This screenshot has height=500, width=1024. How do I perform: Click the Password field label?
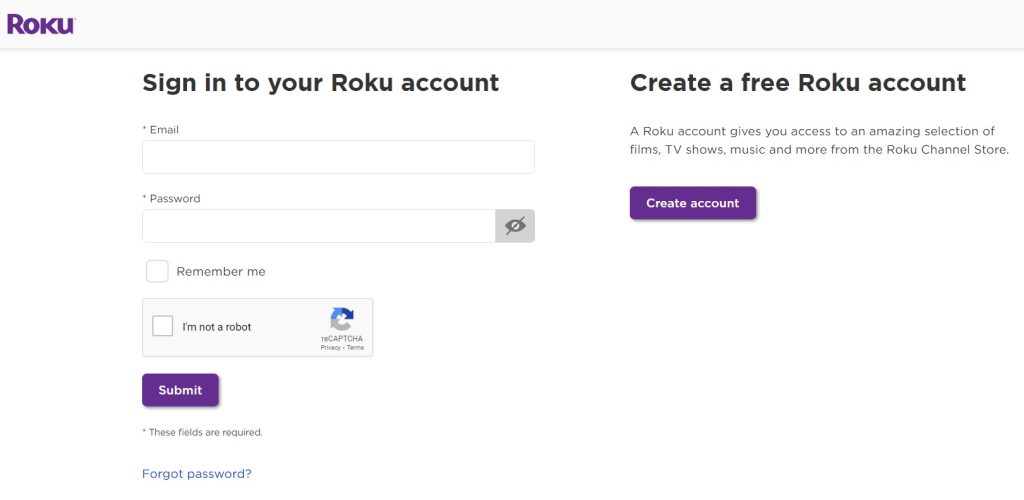pos(171,198)
